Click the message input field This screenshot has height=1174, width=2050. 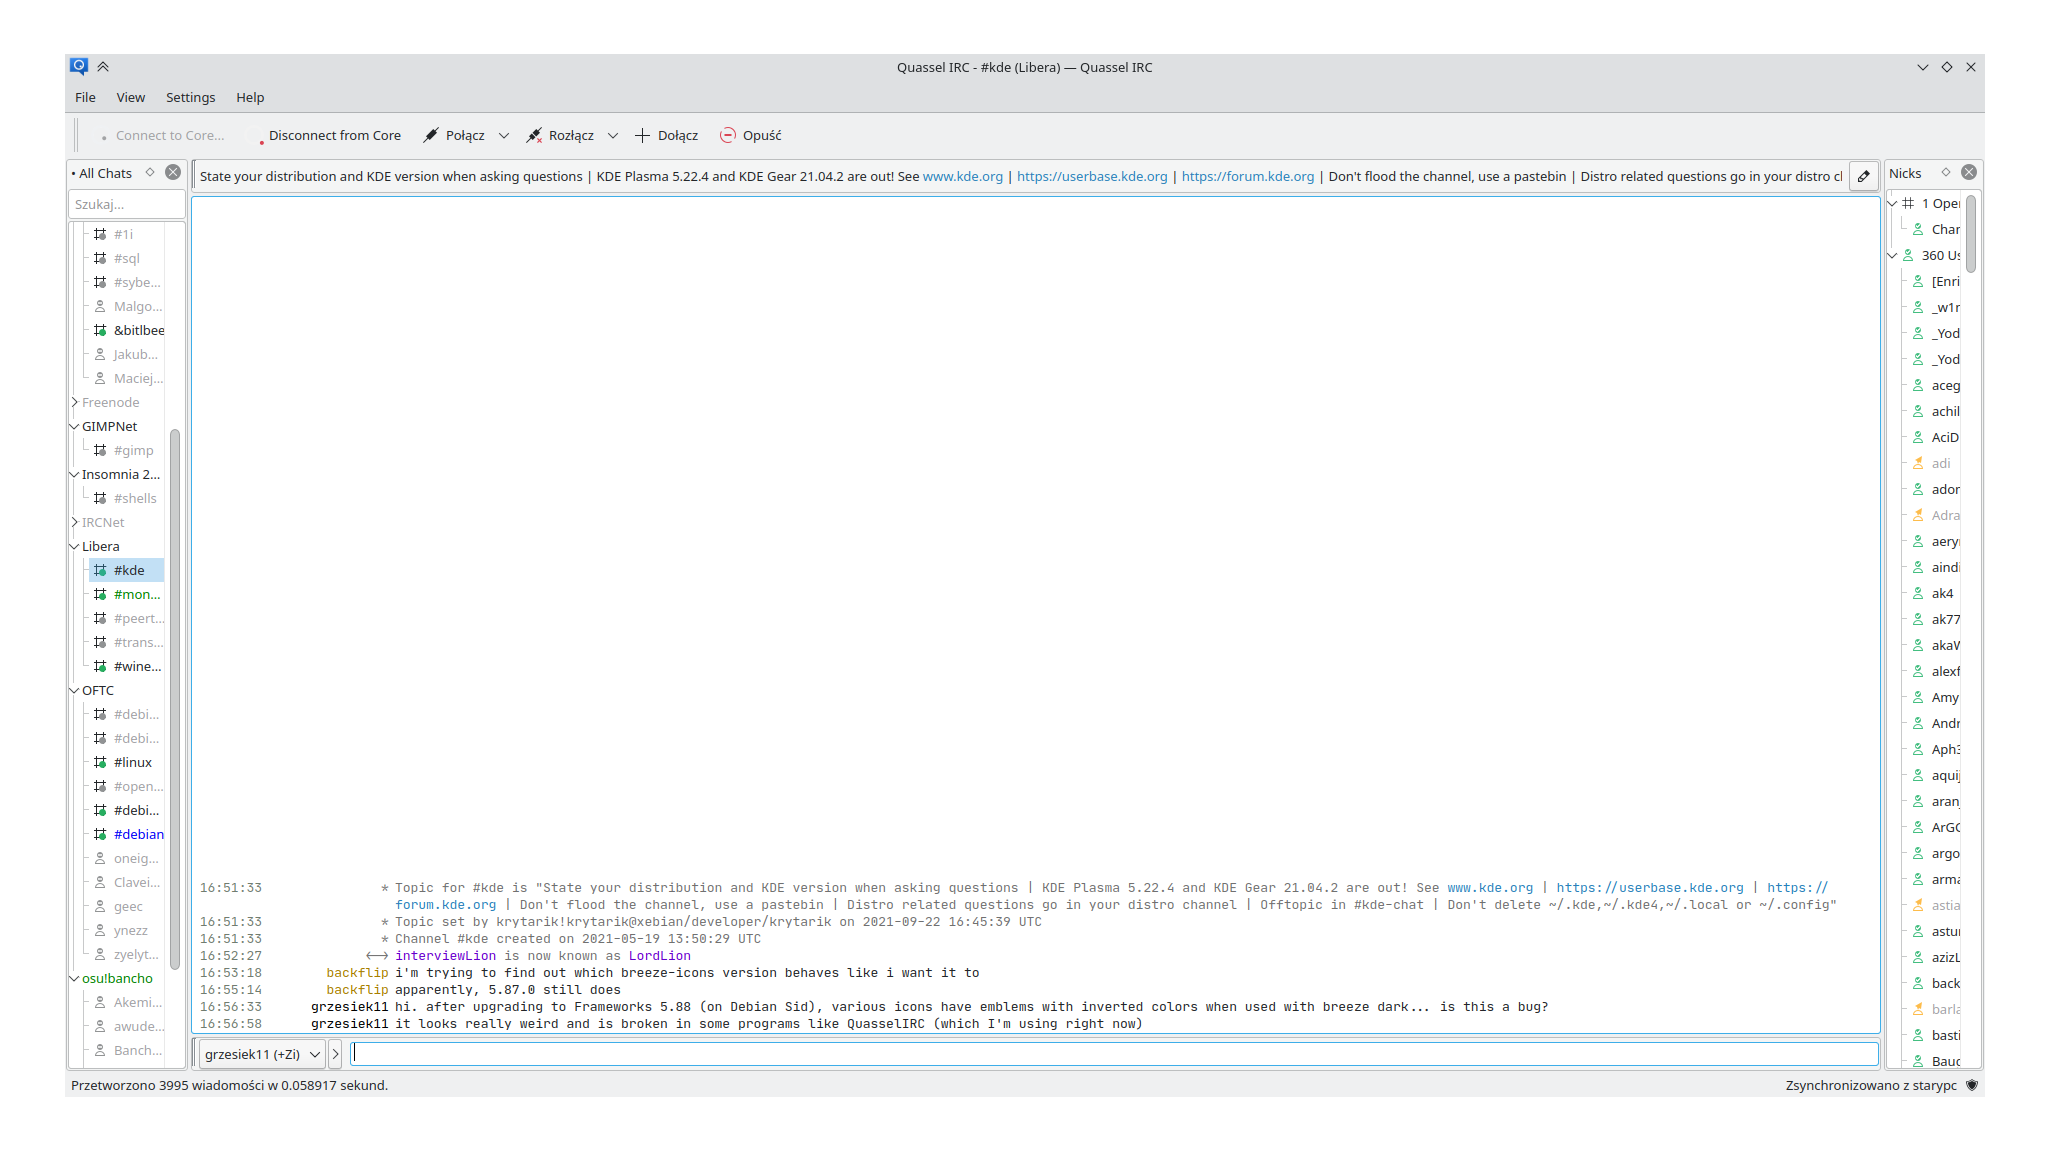point(1114,1054)
